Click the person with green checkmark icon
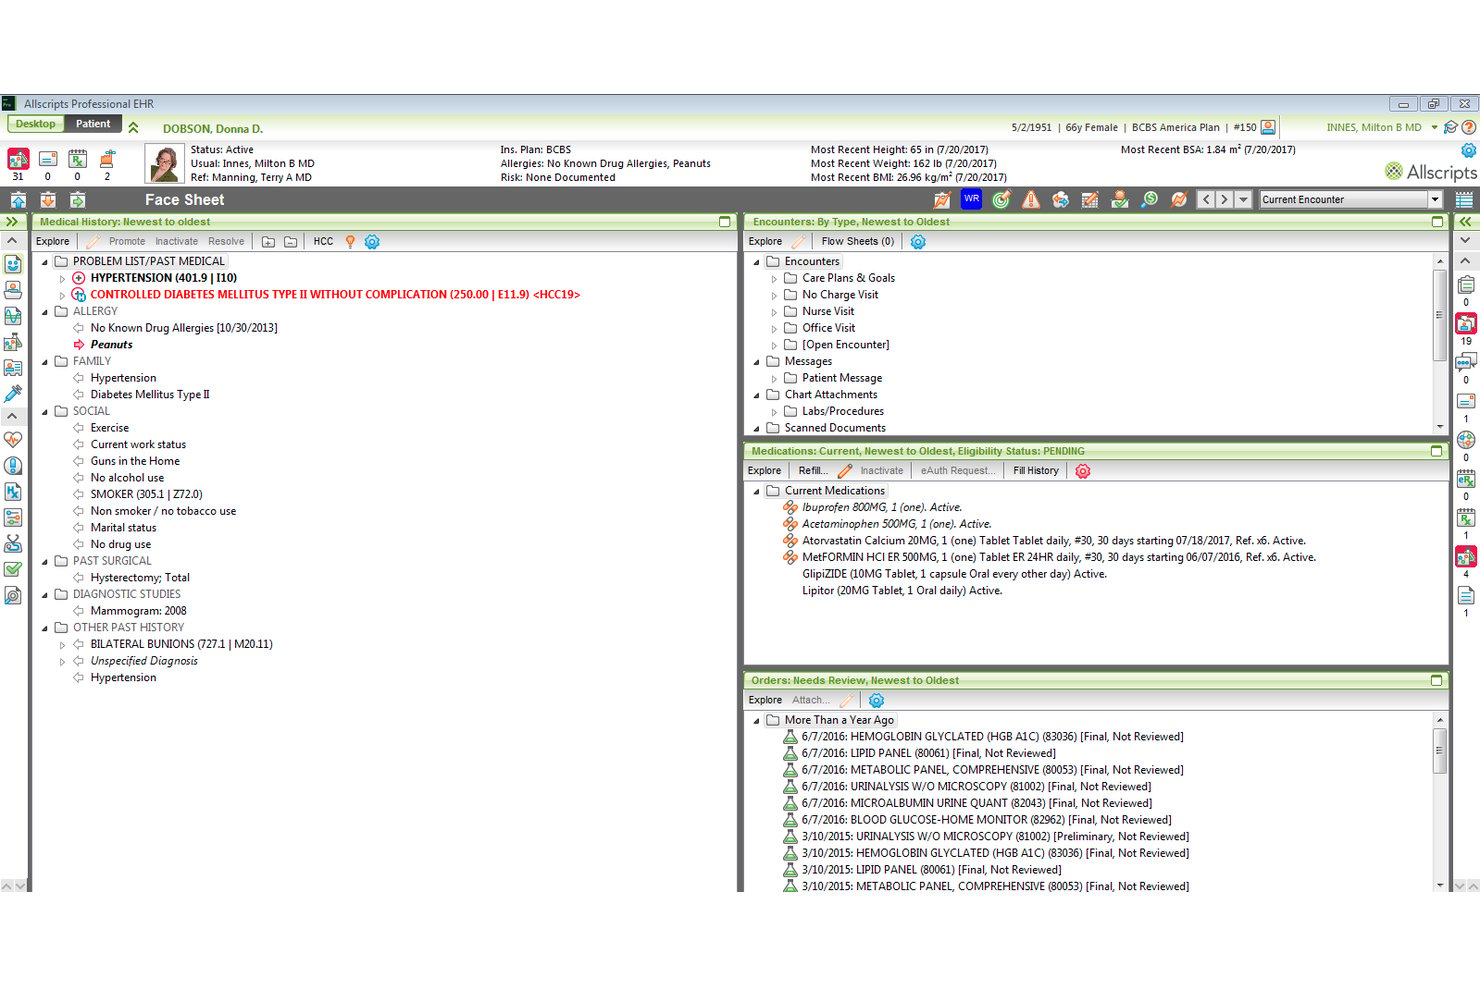The width and height of the screenshot is (1480, 987). pos(1120,199)
